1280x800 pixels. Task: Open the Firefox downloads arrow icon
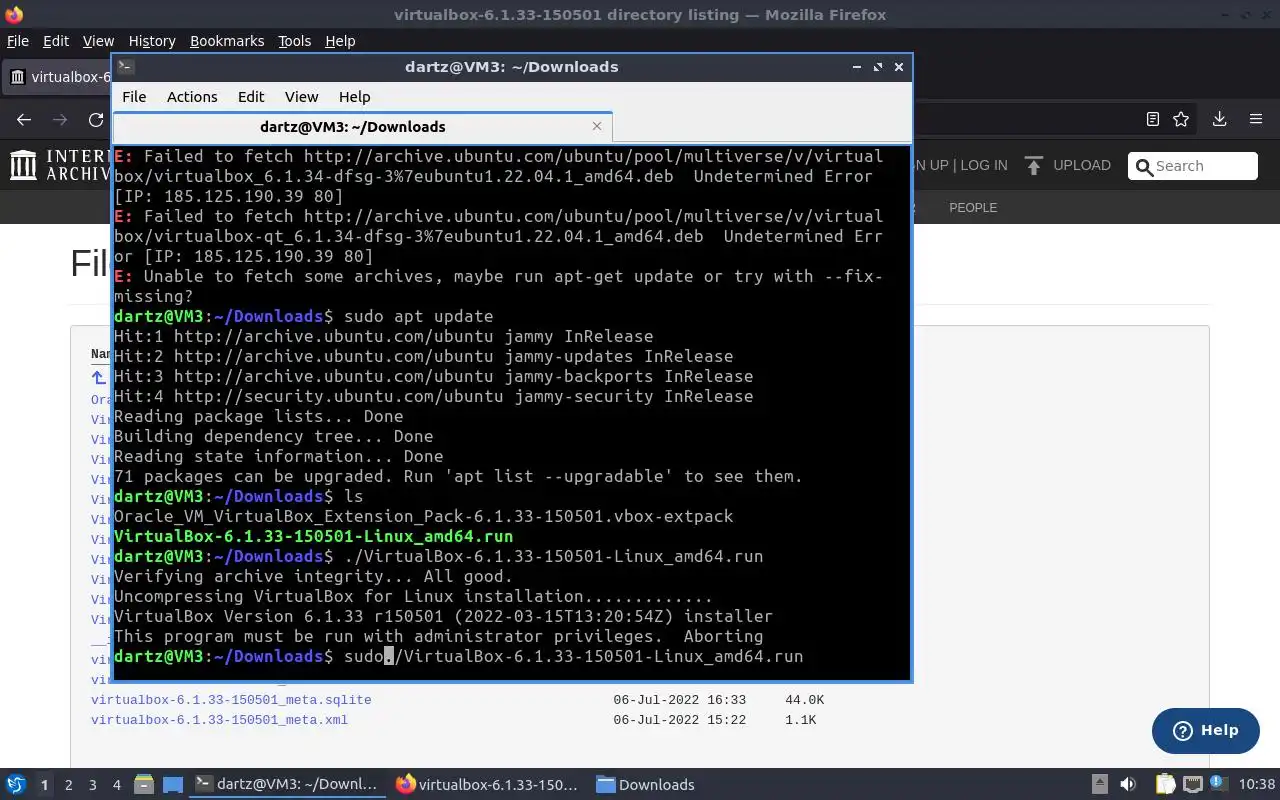(1219, 119)
